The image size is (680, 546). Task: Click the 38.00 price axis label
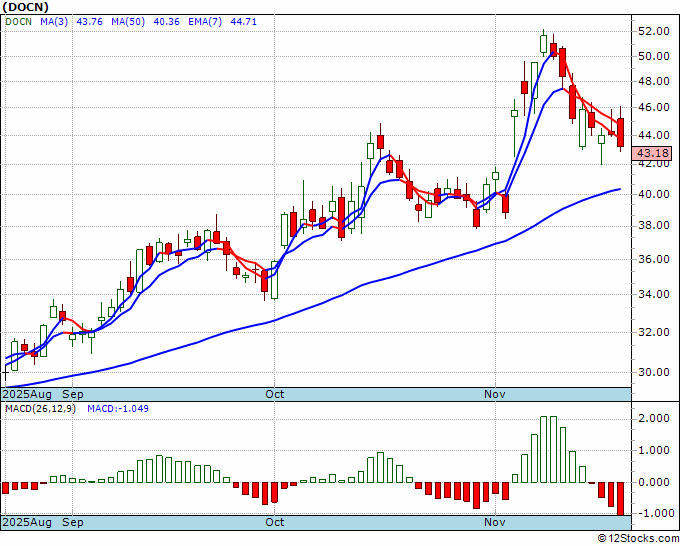pos(654,226)
